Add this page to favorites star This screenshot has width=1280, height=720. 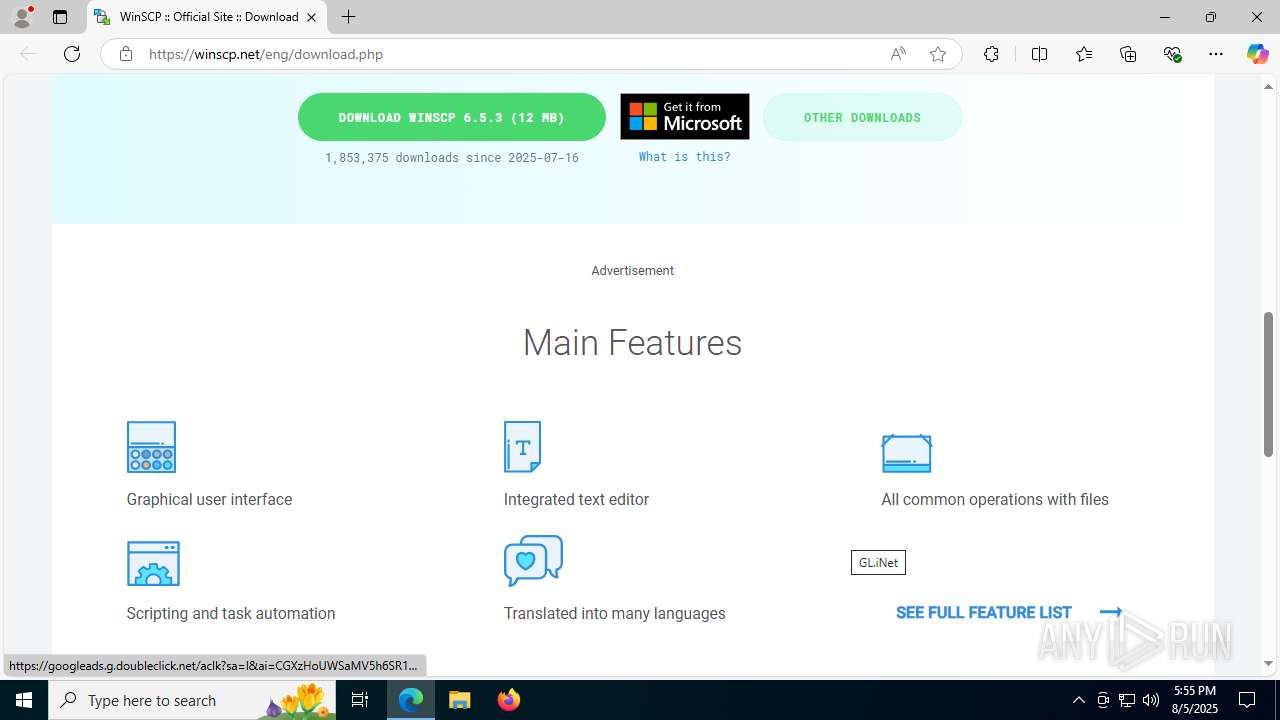coord(937,54)
